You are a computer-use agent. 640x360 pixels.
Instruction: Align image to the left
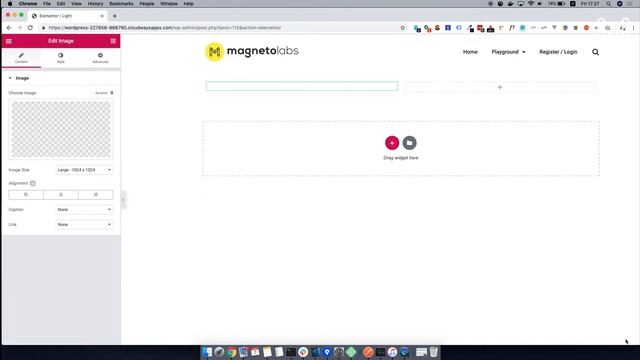click(26, 195)
